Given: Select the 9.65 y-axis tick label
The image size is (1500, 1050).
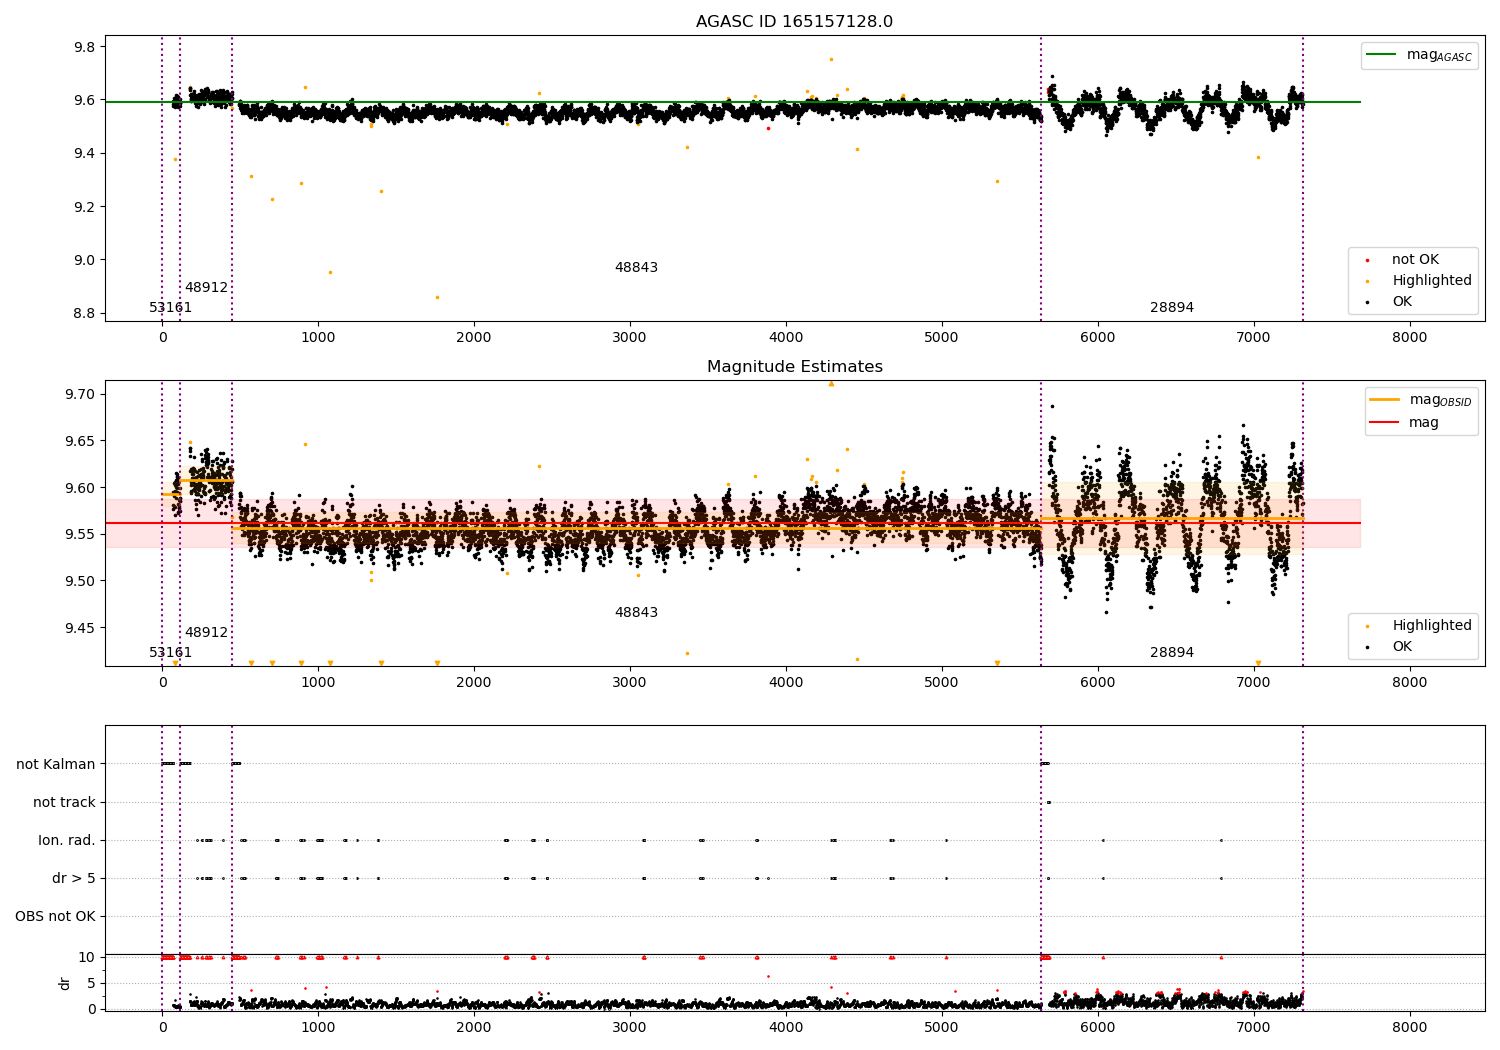Looking at the screenshot, I should [81, 441].
